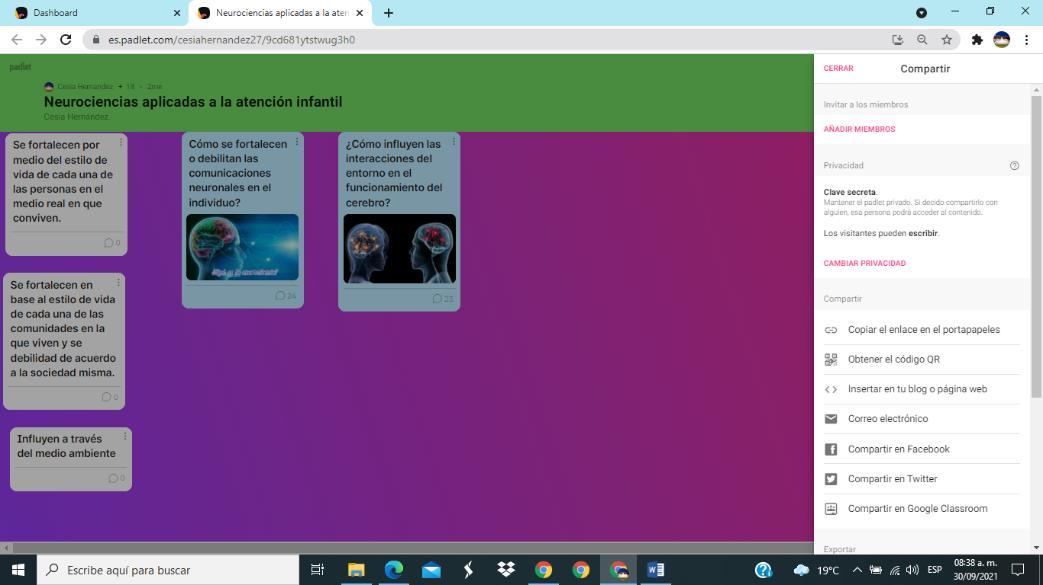Reload the Padlet page
The image size is (1043, 585).
pos(65,40)
